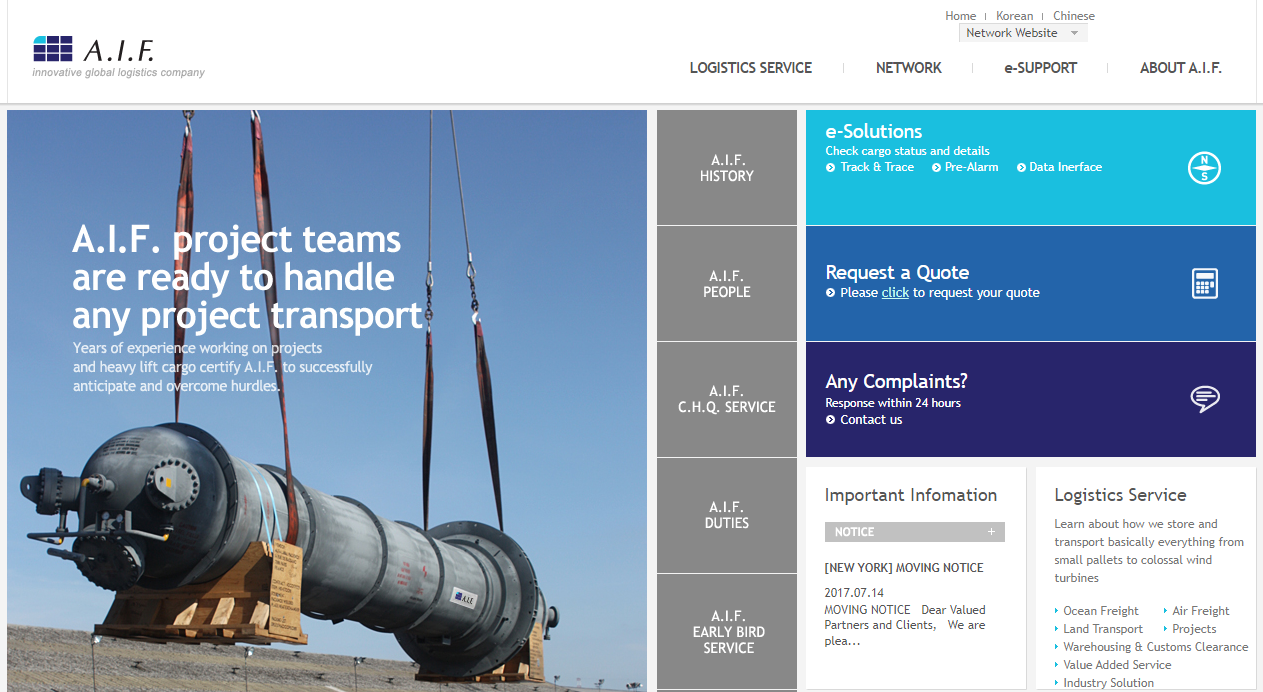Open the Contact us link
The height and width of the screenshot is (692, 1263).
(x=870, y=420)
